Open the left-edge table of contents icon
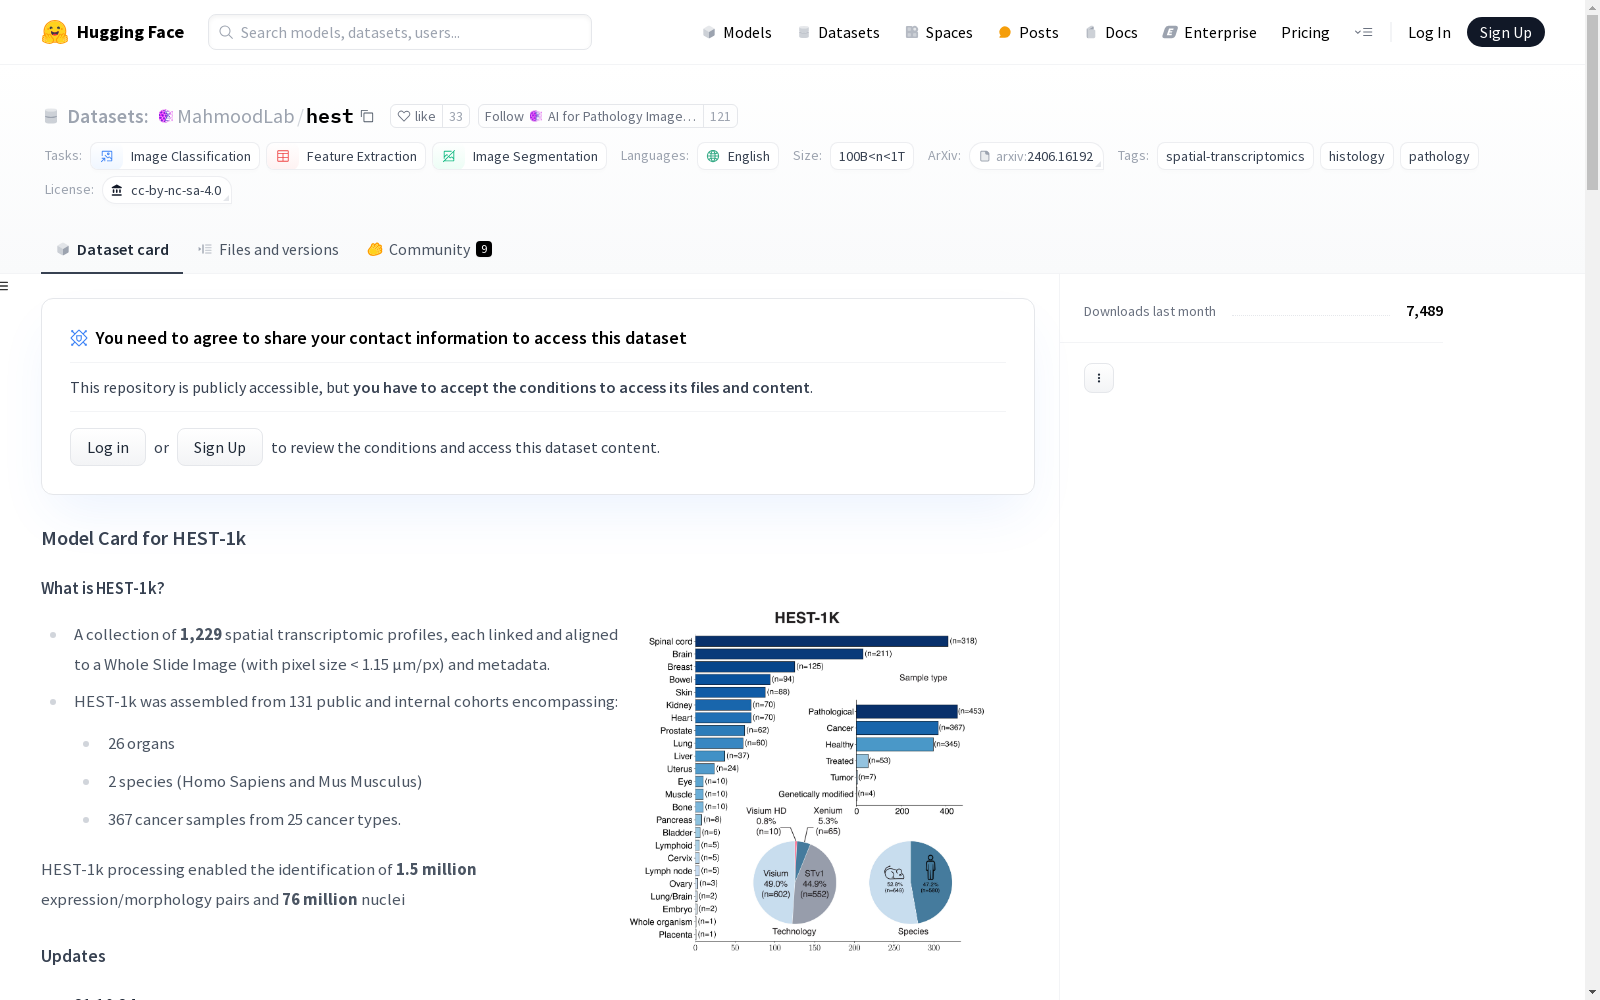This screenshot has width=1600, height=1000. [x=5, y=286]
